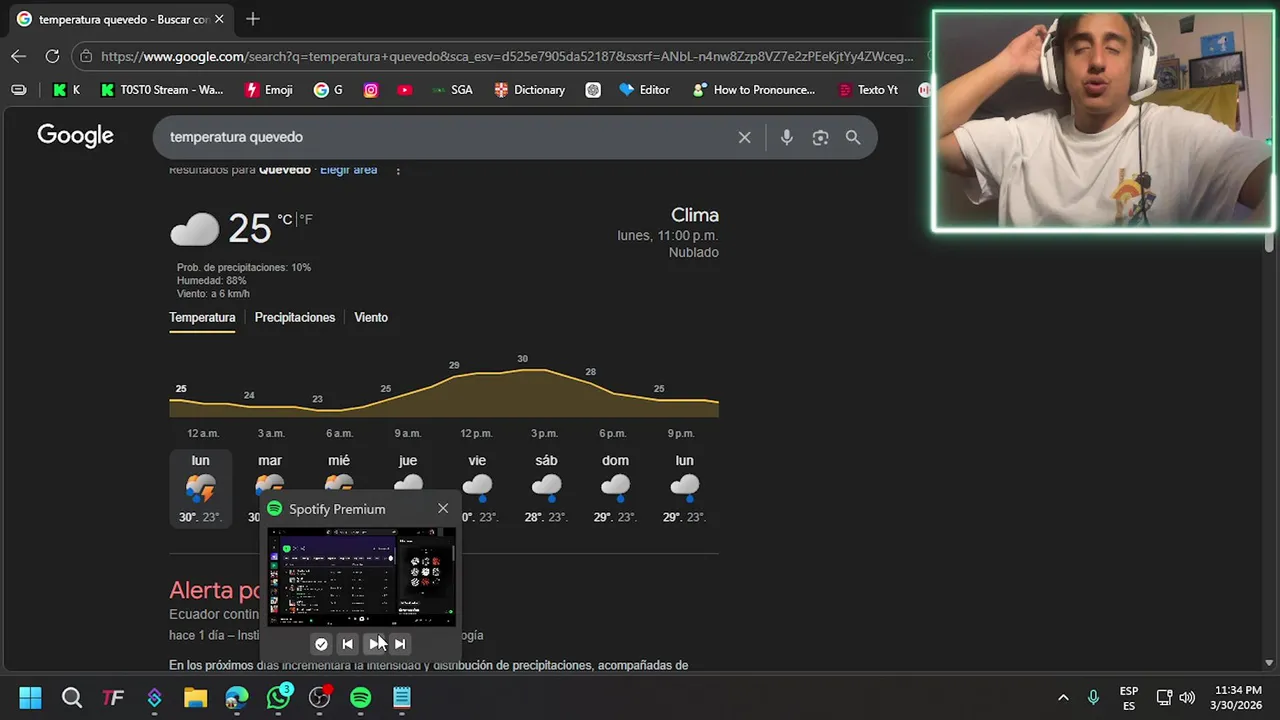
Task: Open Notepad from the taskbar
Action: point(402,698)
